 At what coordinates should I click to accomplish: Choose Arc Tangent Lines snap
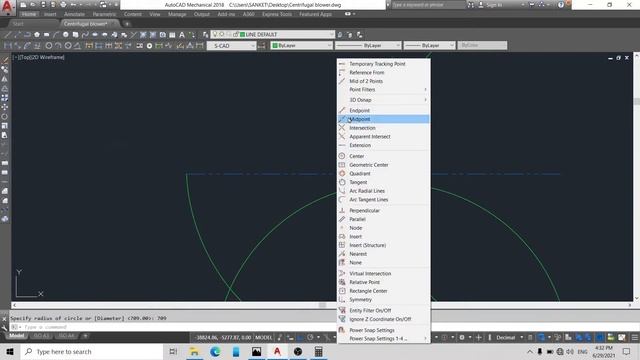[x=383, y=200]
